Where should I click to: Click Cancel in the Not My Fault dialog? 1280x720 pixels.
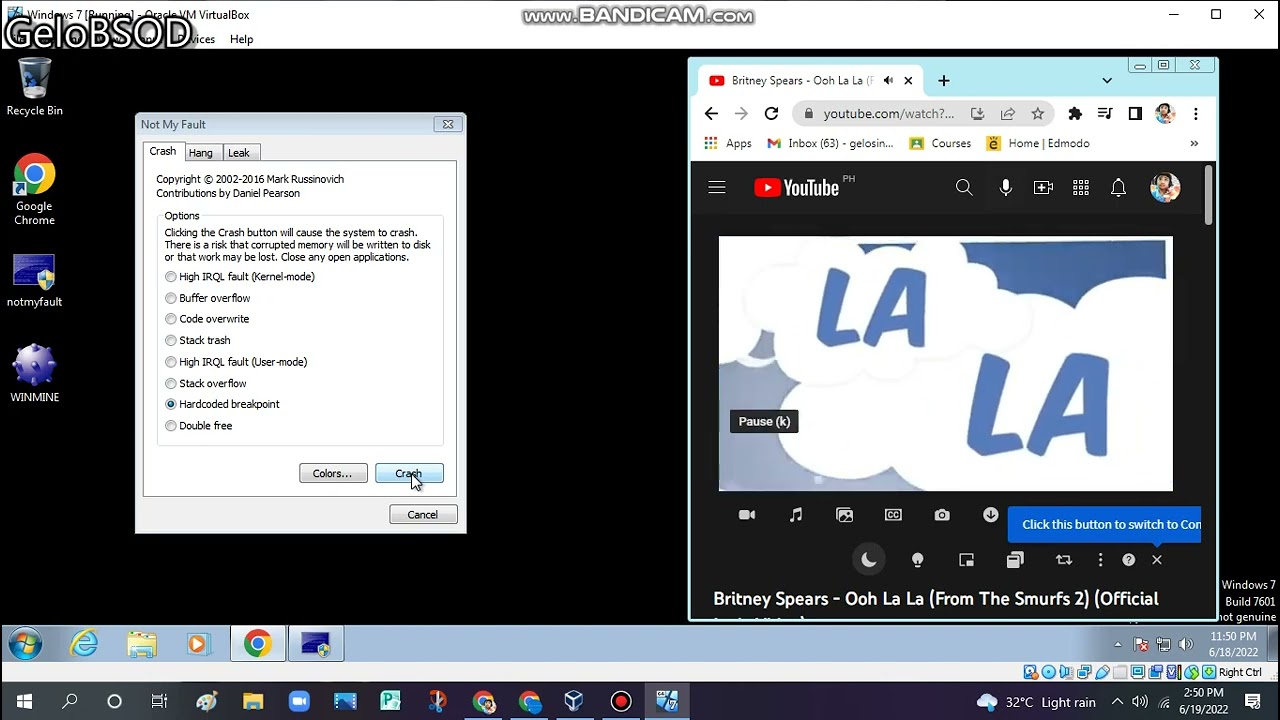423,514
